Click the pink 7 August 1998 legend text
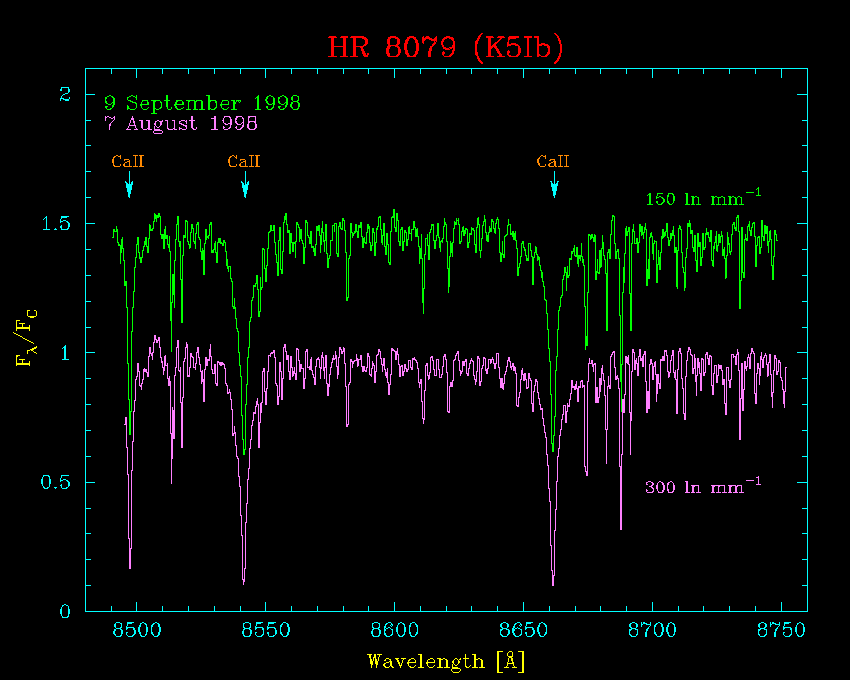 [x=181, y=124]
